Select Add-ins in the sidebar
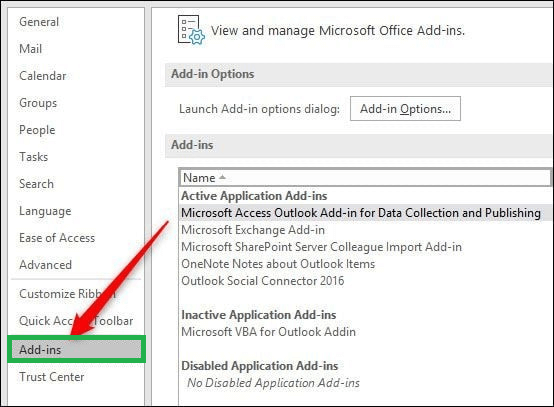Viewport: 554px width, 407px height. (76, 349)
